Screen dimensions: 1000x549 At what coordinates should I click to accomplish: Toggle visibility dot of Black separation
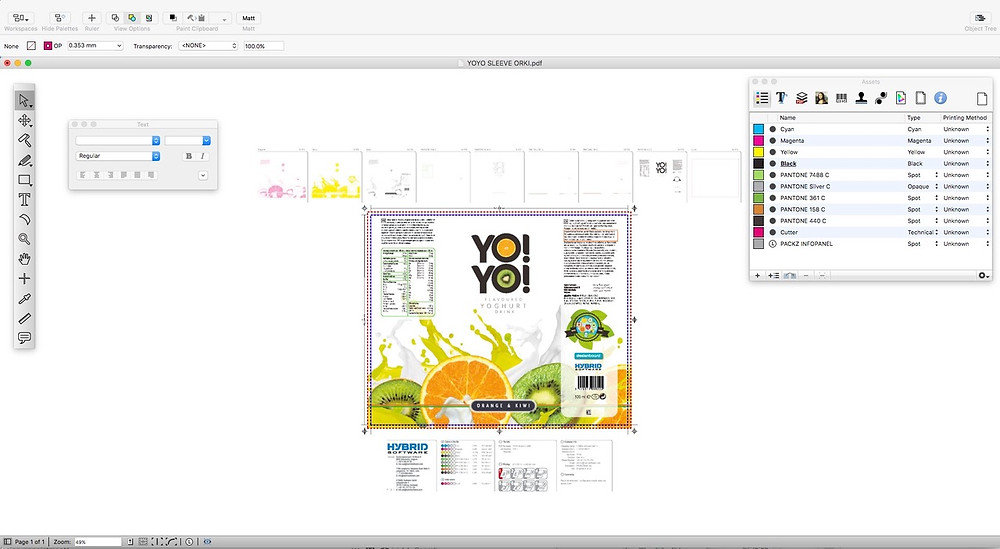point(772,163)
